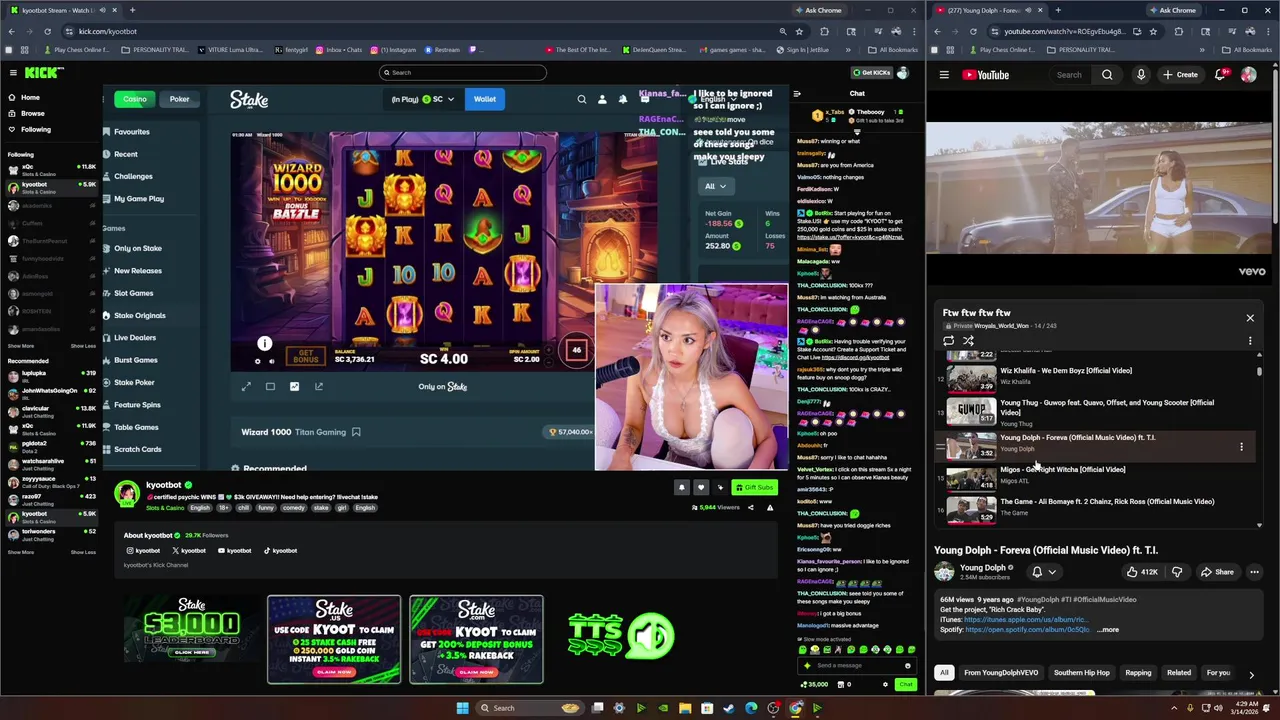Open the Stake user profile icon
The height and width of the screenshot is (720, 1280).
602,99
